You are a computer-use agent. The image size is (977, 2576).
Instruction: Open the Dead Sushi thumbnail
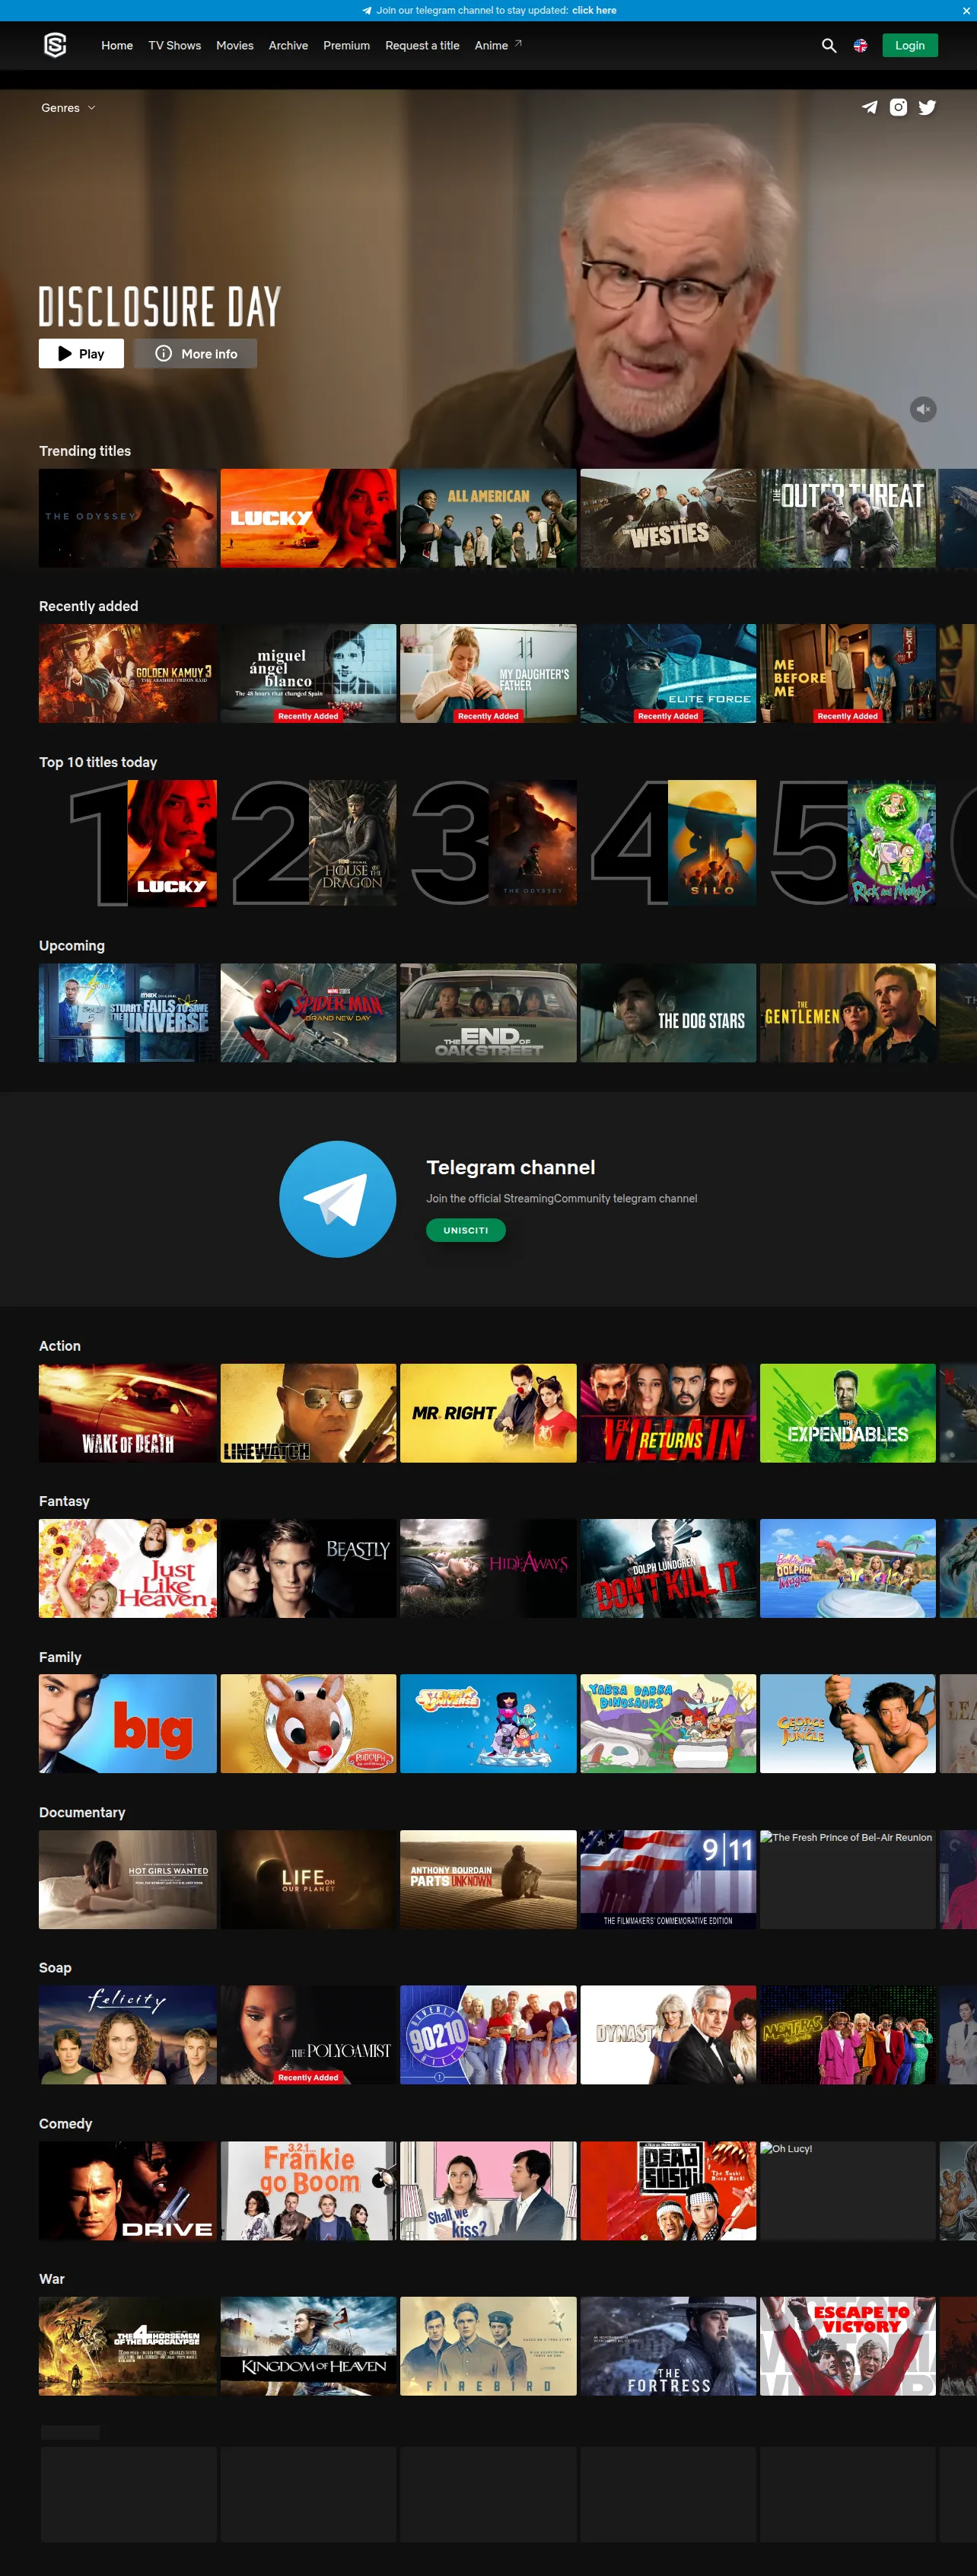click(668, 2190)
